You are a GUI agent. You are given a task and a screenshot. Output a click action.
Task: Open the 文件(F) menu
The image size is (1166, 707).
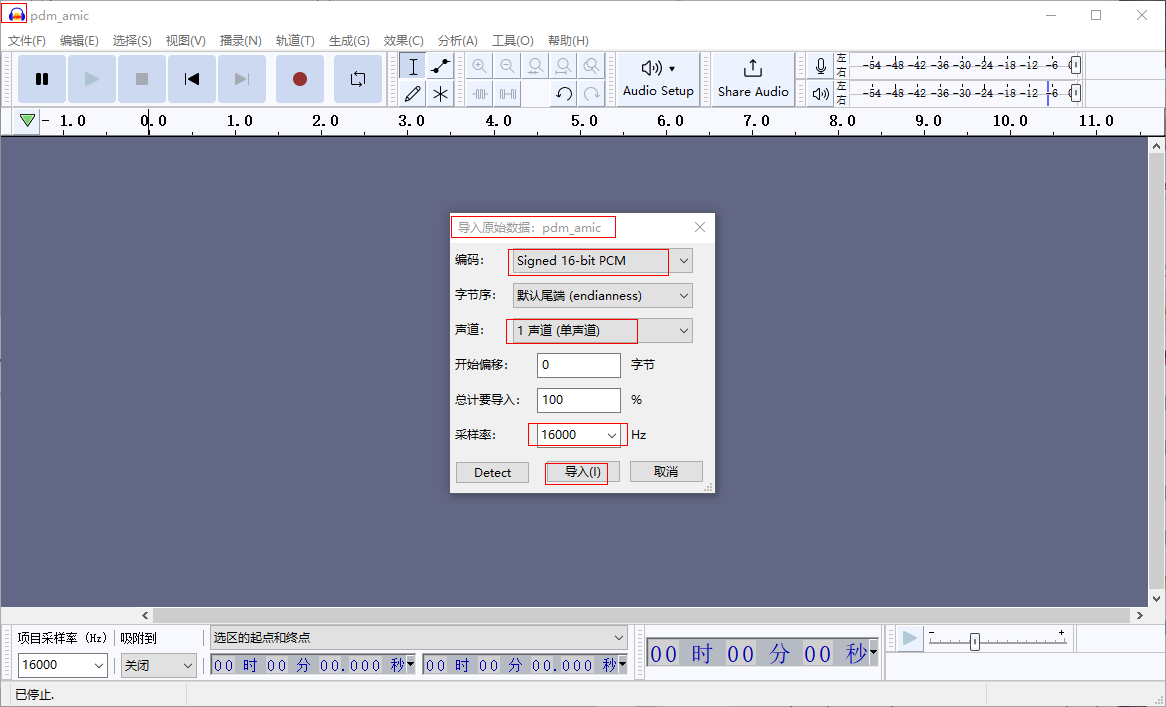pos(27,41)
